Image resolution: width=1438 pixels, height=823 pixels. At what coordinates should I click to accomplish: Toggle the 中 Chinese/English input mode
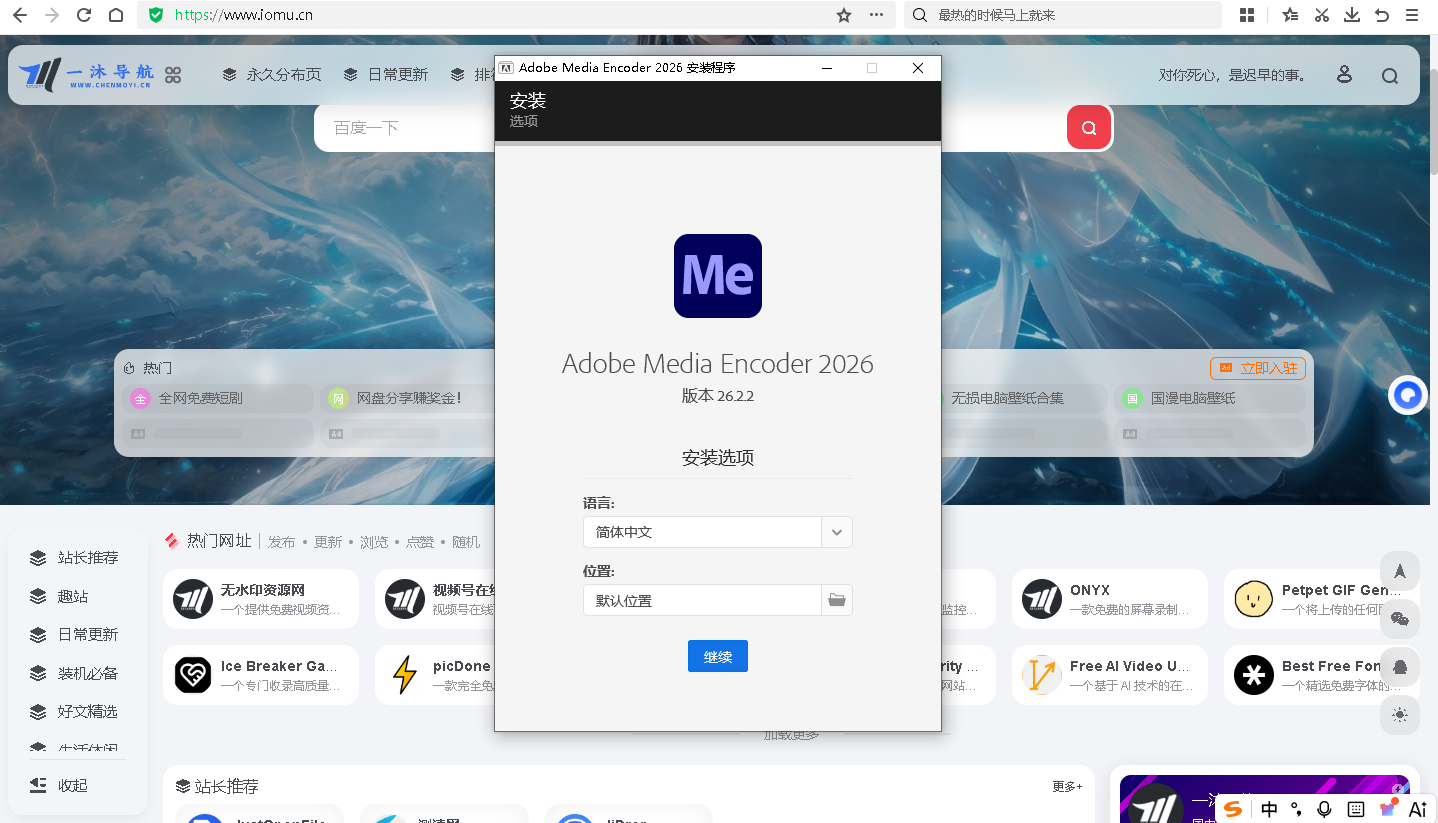point(1269,809)
